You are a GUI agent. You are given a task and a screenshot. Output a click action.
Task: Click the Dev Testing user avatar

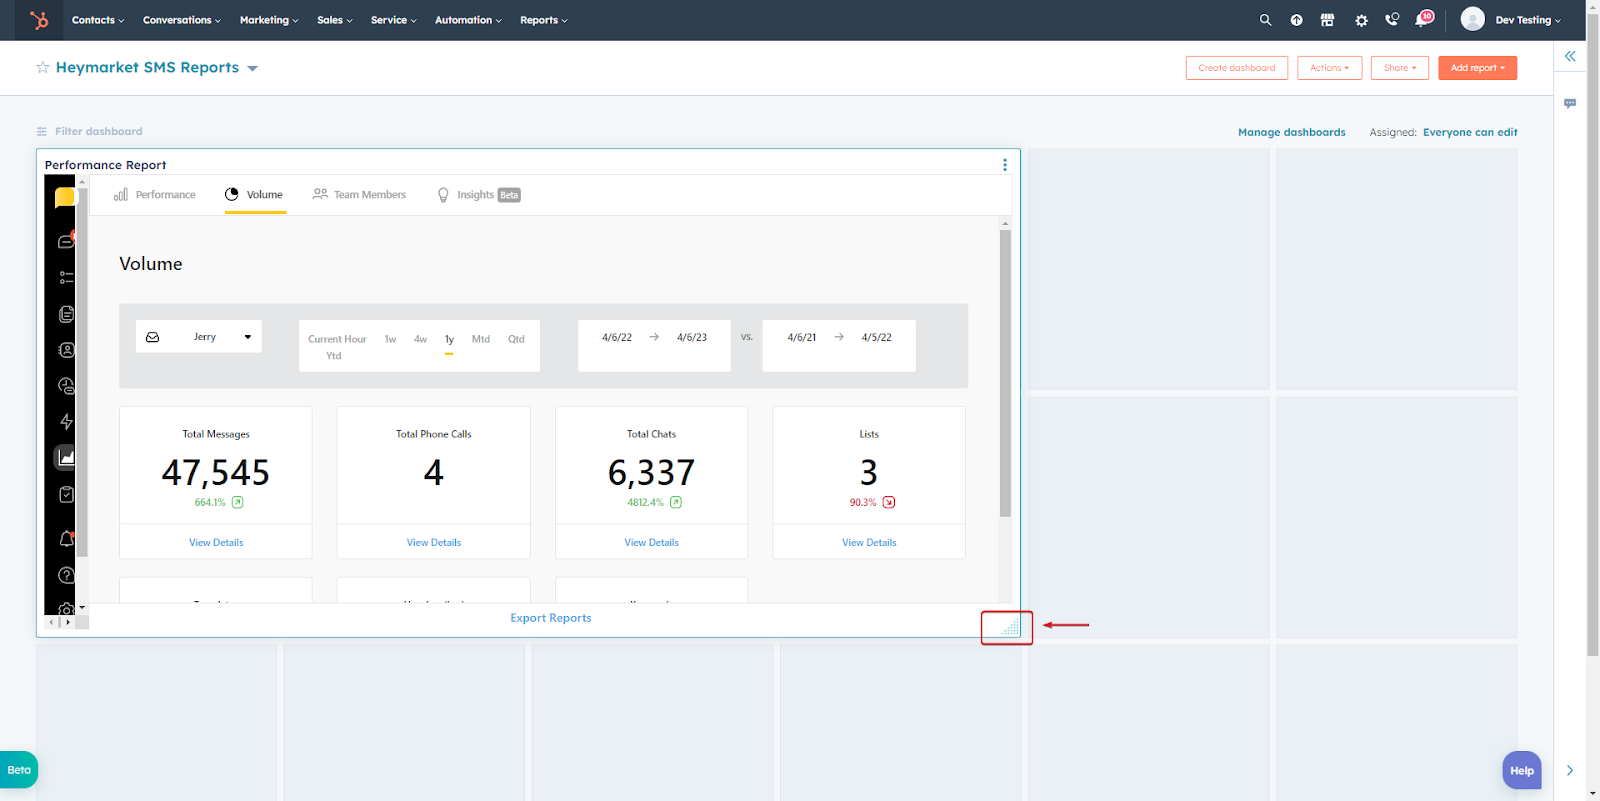pyautogui.click(x=1472, y=19)
